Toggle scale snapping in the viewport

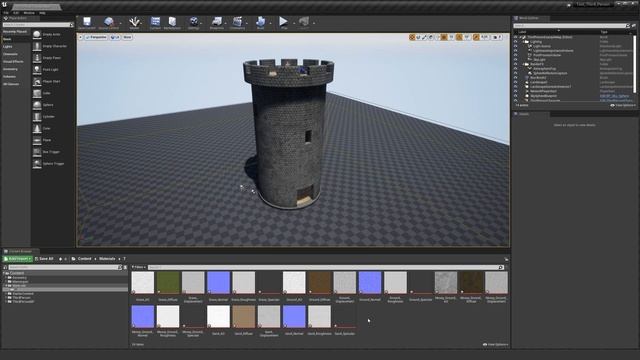pos(476,37)
